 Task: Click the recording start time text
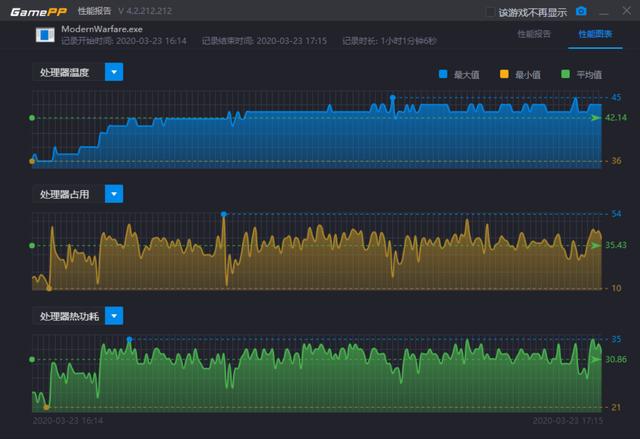124,41
